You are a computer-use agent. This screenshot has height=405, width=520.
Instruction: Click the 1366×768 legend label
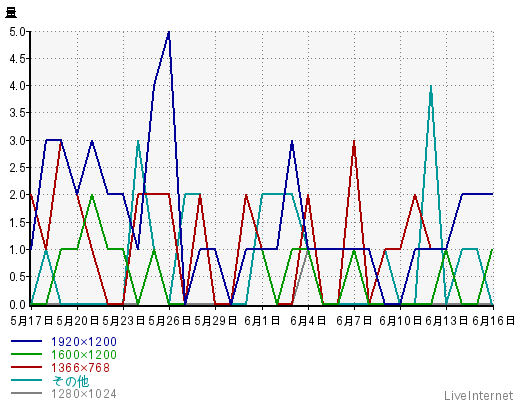(x=80, y=368)
